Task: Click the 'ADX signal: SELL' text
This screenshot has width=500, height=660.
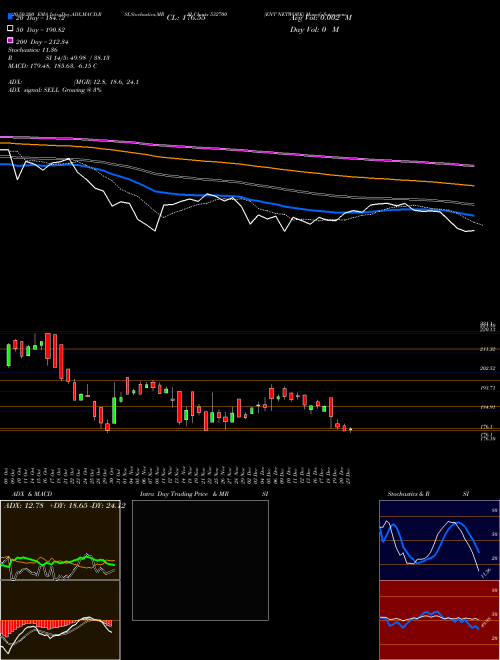Action: point(35,90)
